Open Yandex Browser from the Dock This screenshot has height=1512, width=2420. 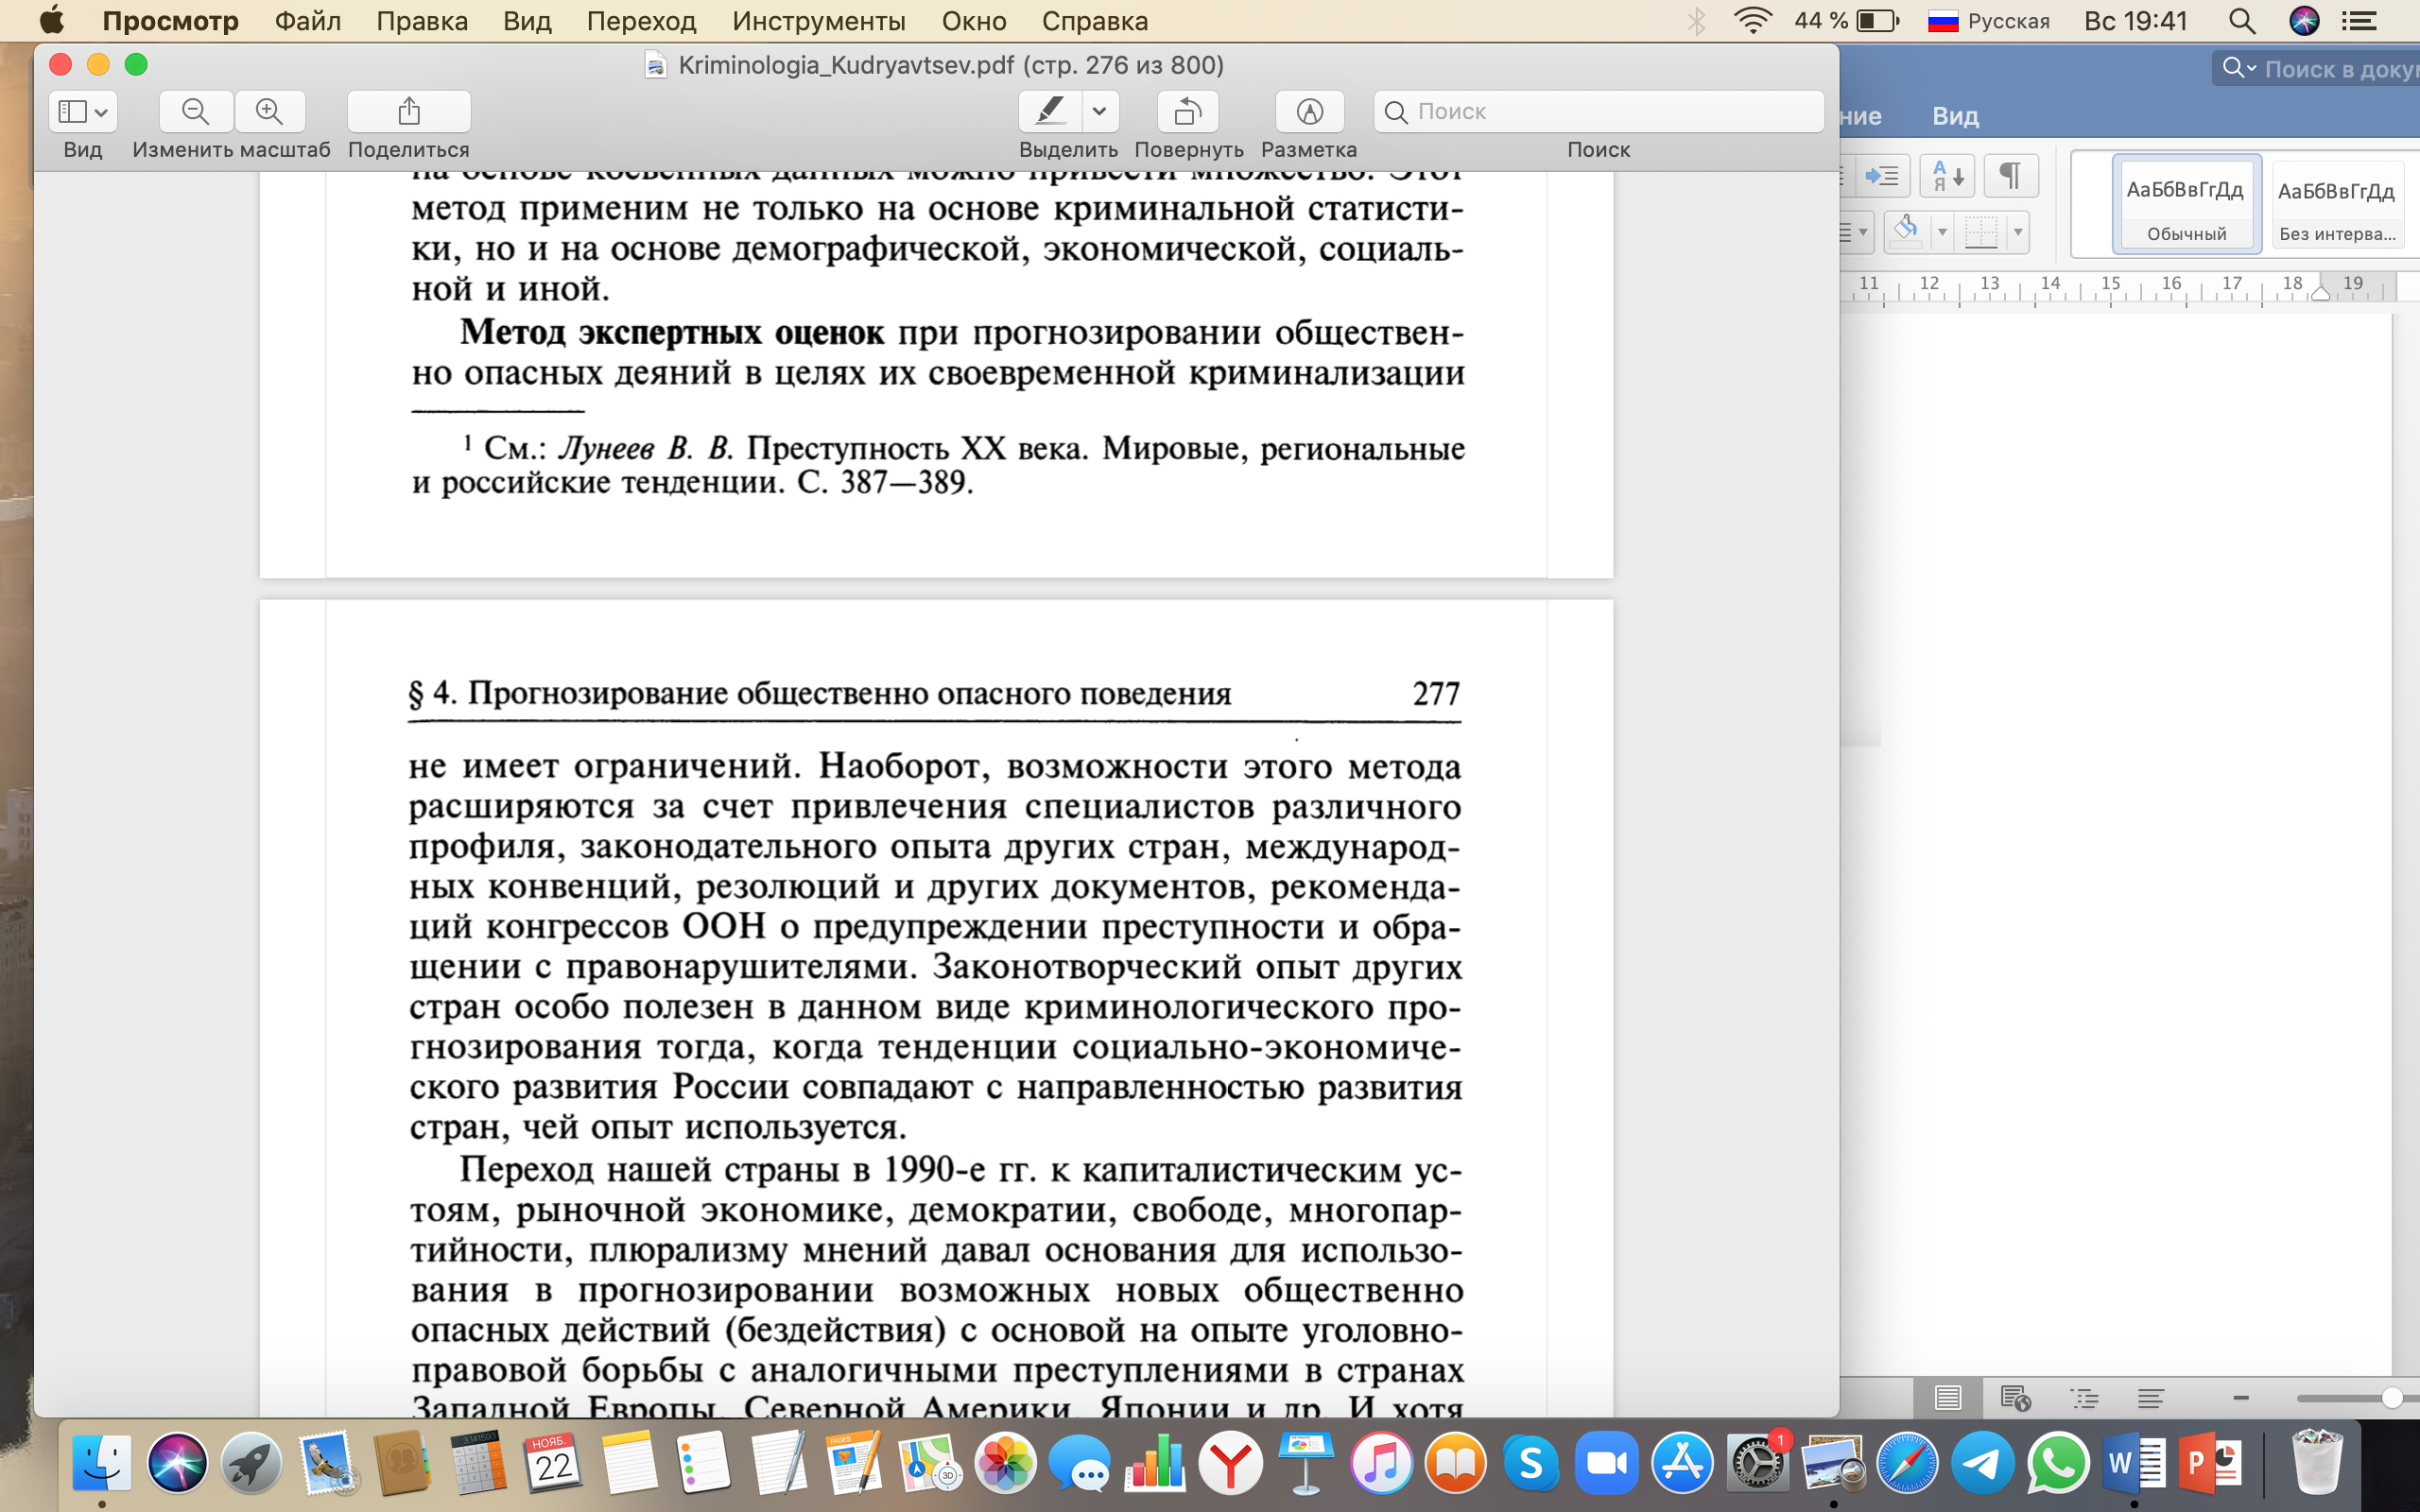click(1231, 1463)
